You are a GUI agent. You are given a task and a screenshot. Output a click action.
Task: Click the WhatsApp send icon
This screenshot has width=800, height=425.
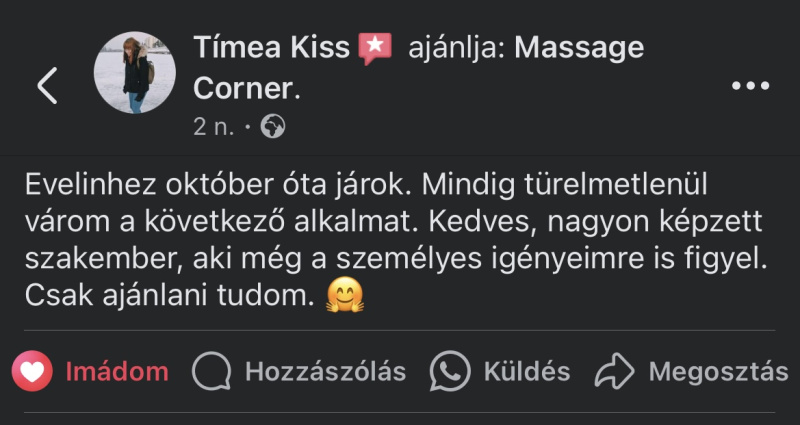tap(450, 372)
